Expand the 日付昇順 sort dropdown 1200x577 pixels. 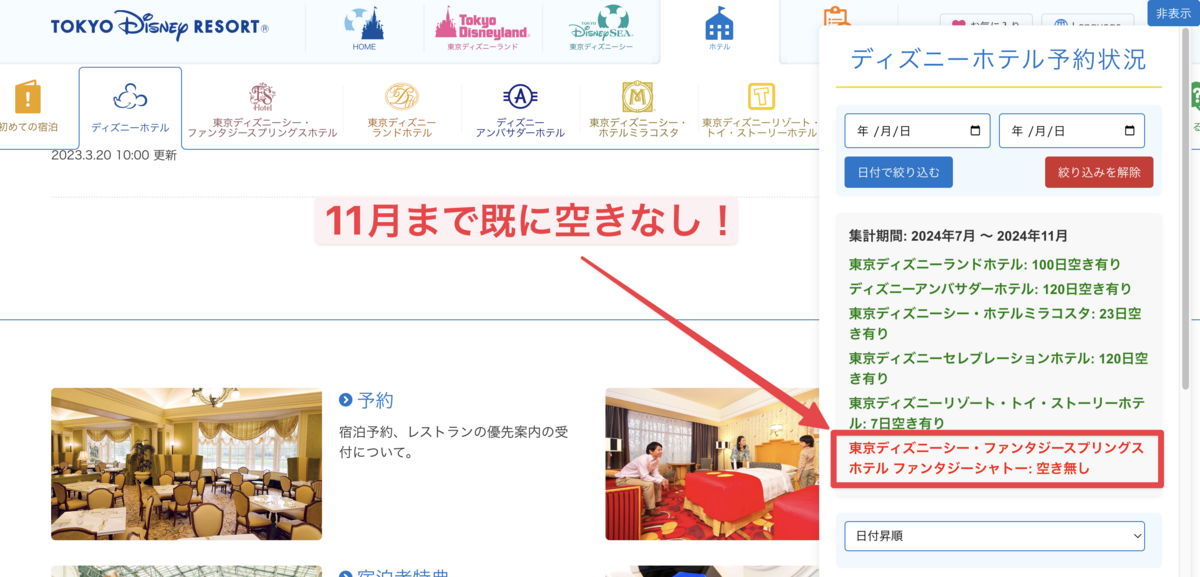[994, 536]
